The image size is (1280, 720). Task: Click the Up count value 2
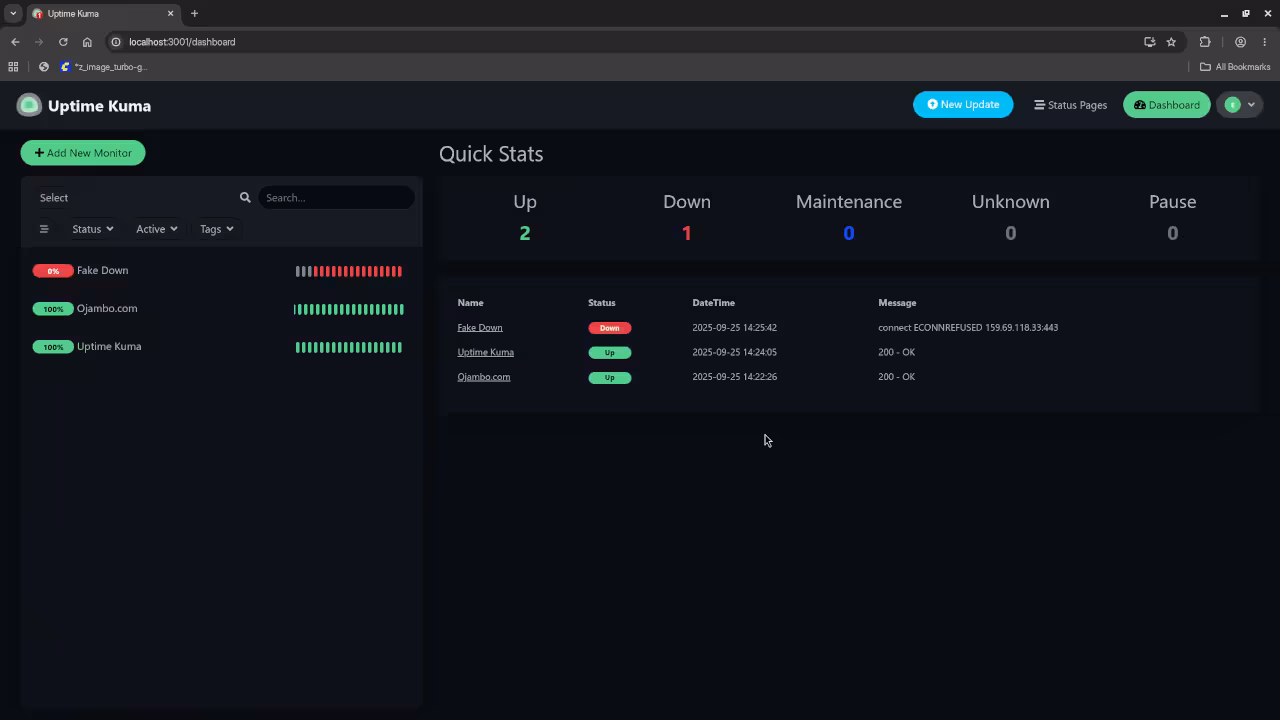[525, 233]
